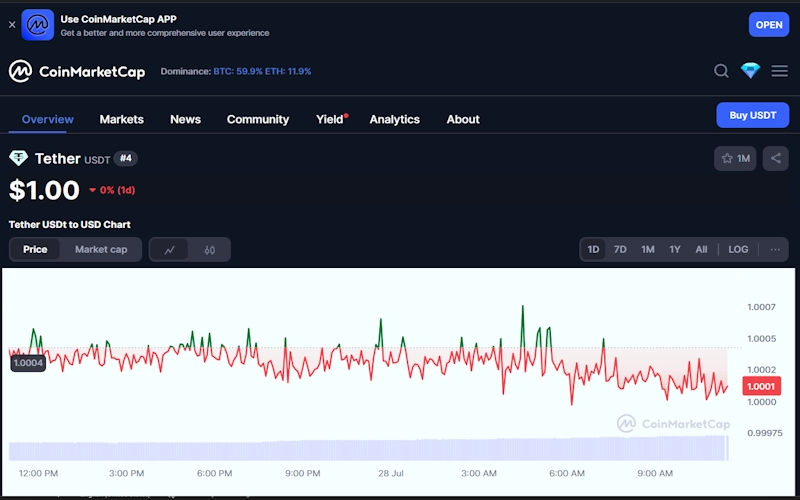Open the search magnifier icon
The height and width of the screenshot is (500, 800).
pos(721,71)
